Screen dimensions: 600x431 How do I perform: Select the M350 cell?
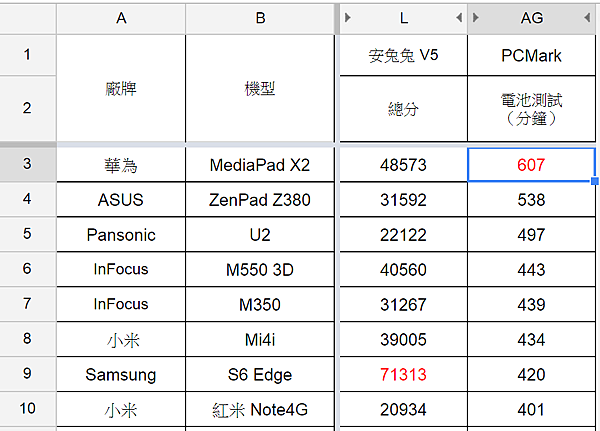click(x=260, y=305)
